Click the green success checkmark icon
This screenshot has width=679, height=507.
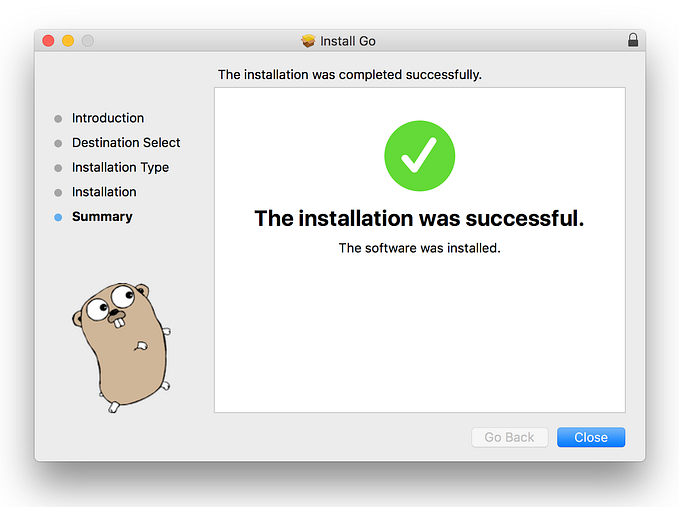[x=420, y=156]
